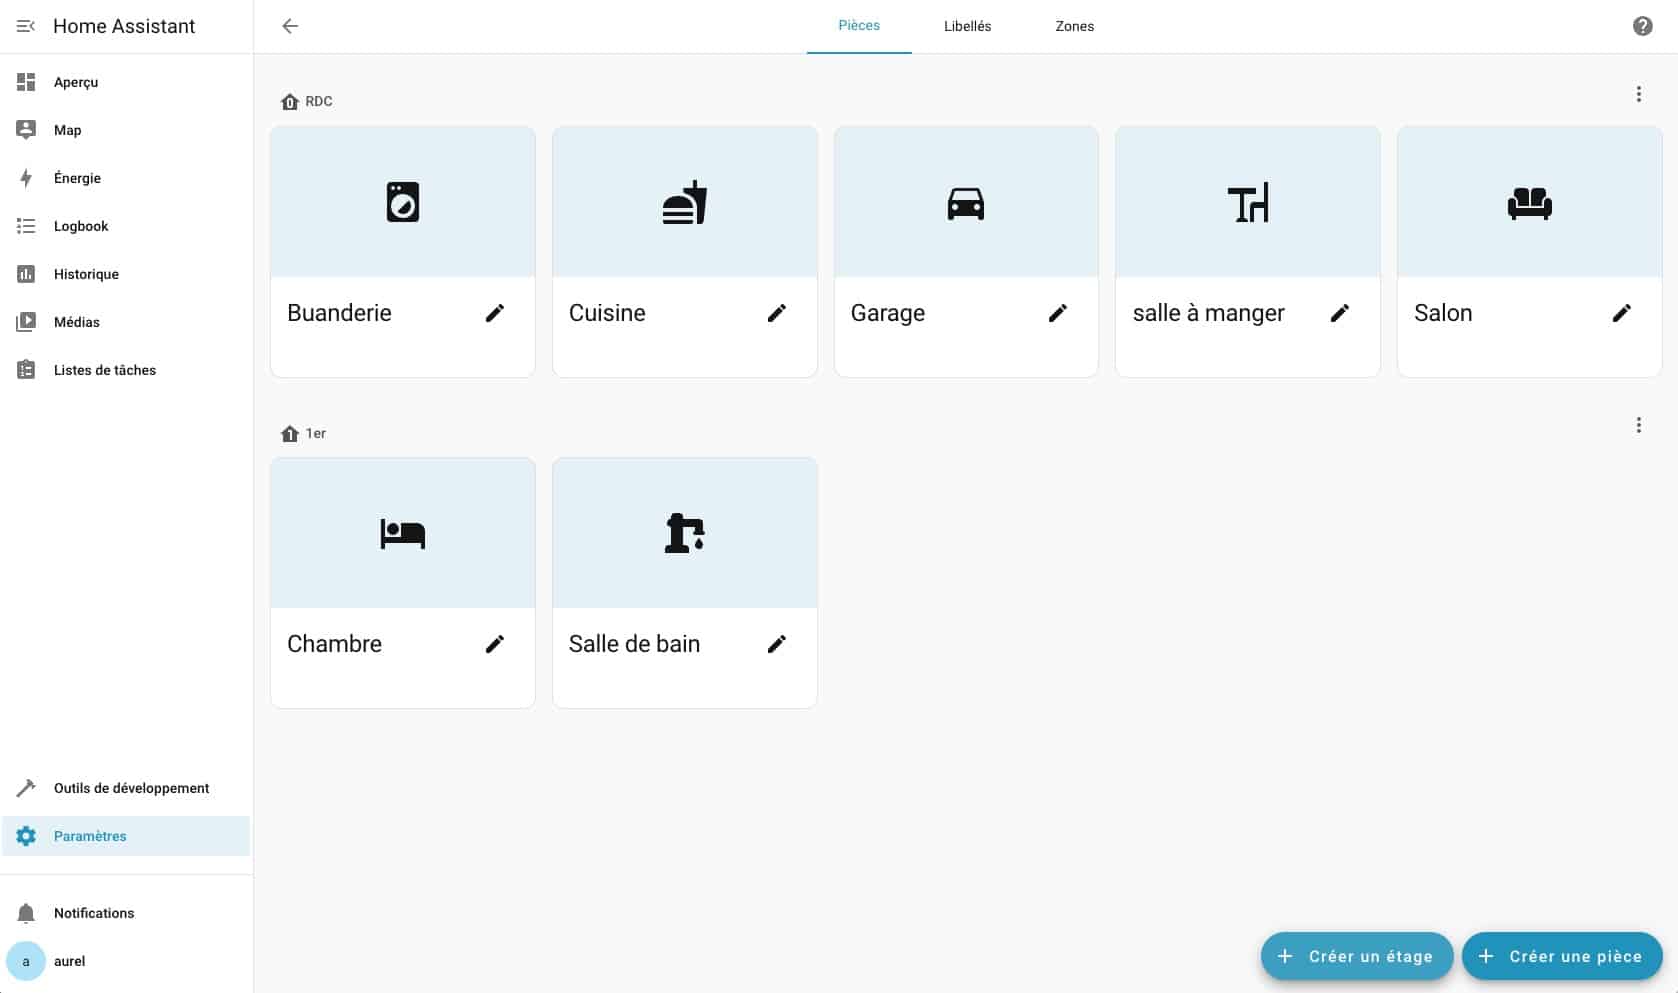Click the Garage room name

tap(888, 313)
